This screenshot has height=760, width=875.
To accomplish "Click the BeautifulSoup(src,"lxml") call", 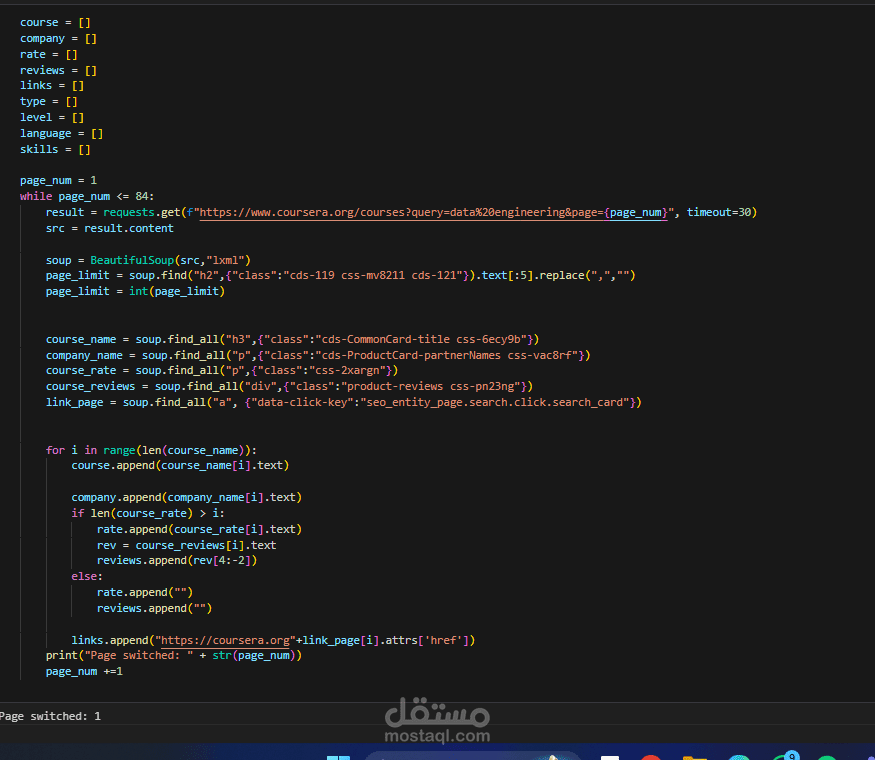I will [171, 261].
